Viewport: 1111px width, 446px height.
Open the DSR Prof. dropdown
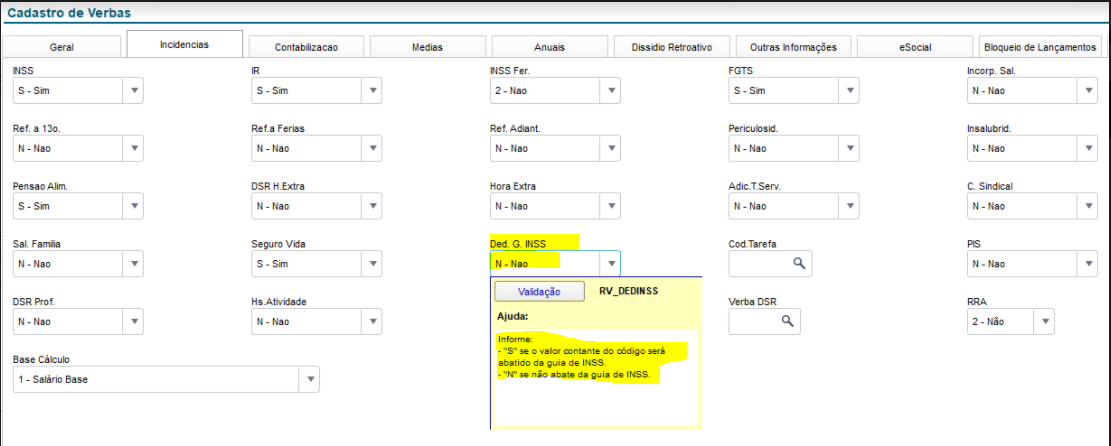click(133, 321)
